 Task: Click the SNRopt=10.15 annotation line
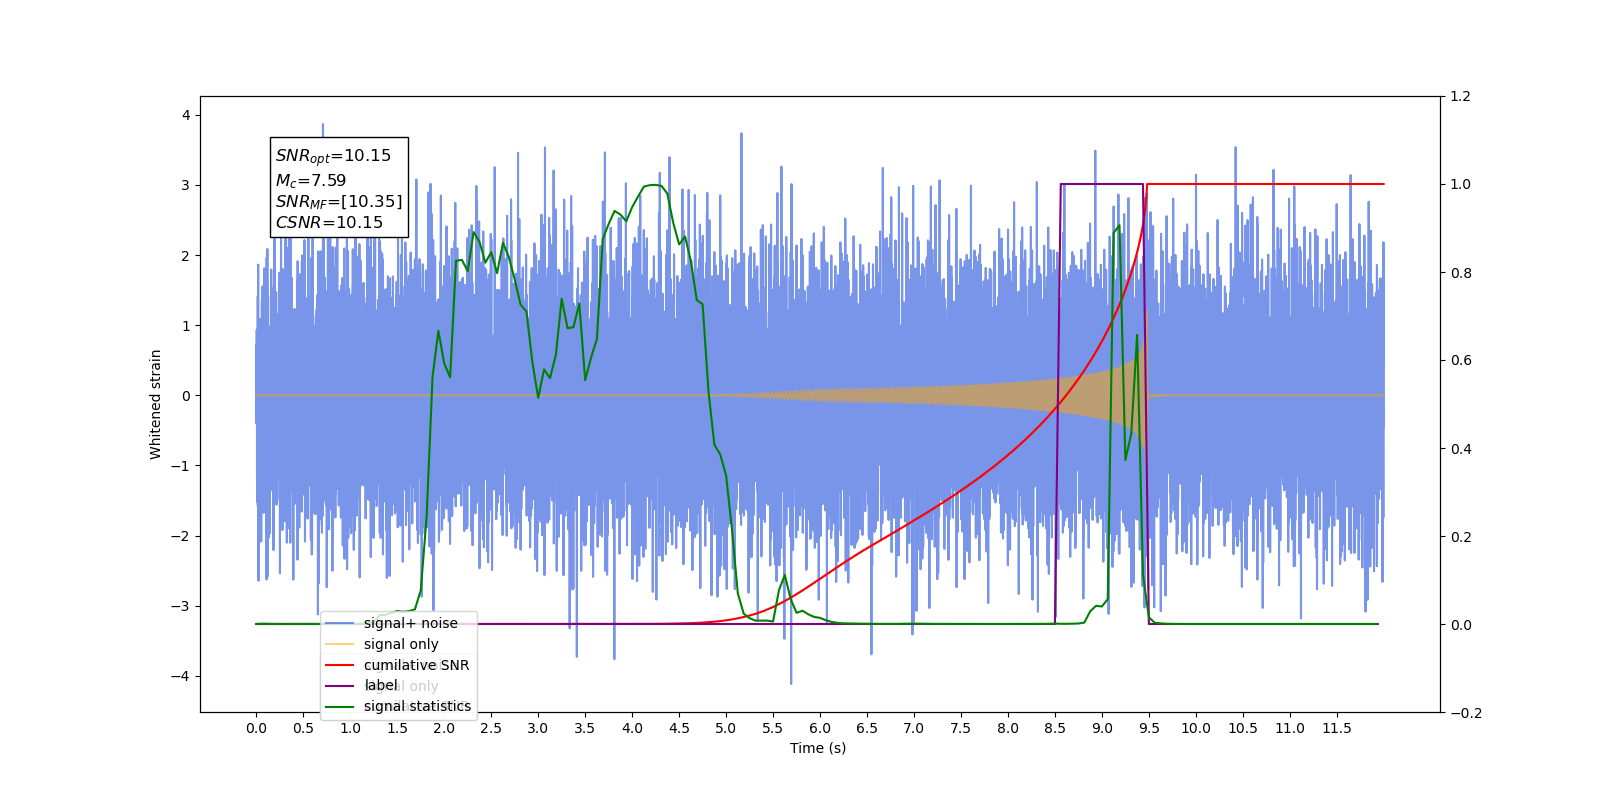333,156
